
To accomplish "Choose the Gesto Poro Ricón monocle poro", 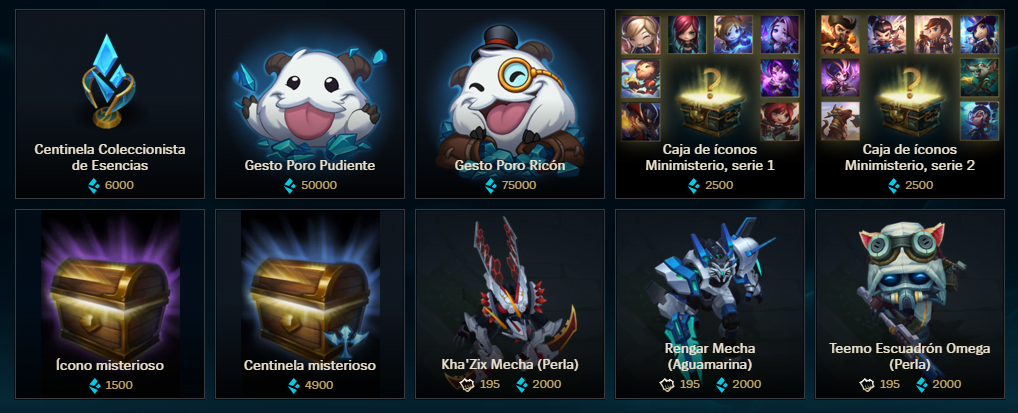I will point(510,96).
